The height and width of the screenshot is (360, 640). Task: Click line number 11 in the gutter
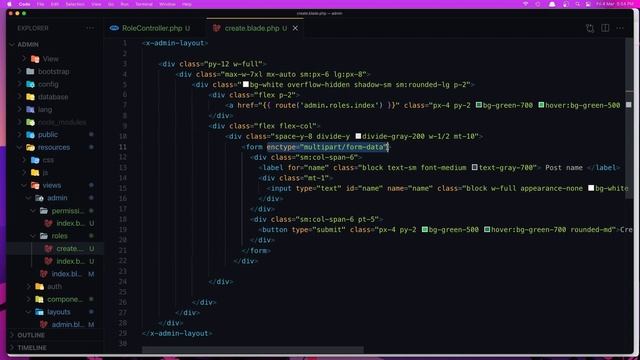[x=123, y=147]
